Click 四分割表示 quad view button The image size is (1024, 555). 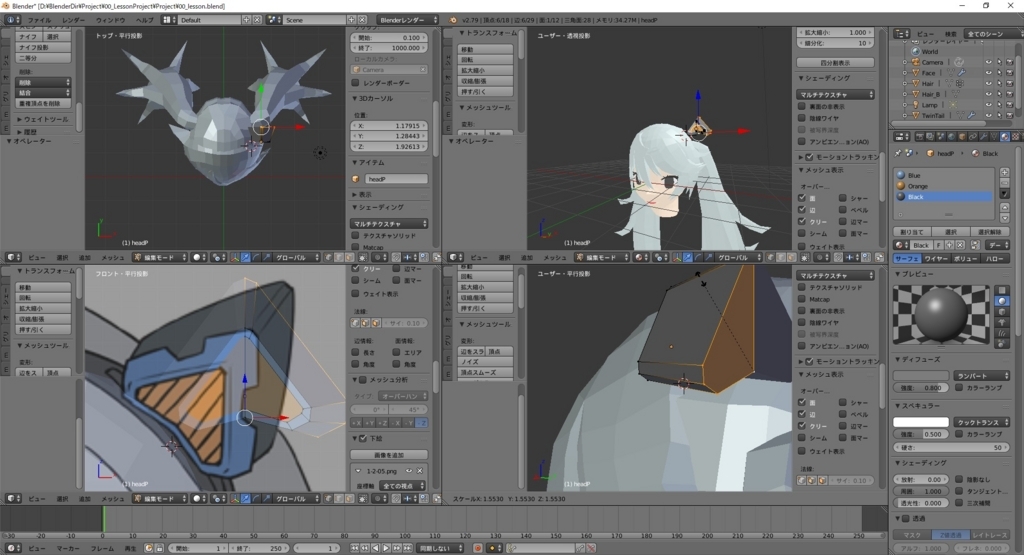pos(835,63)
